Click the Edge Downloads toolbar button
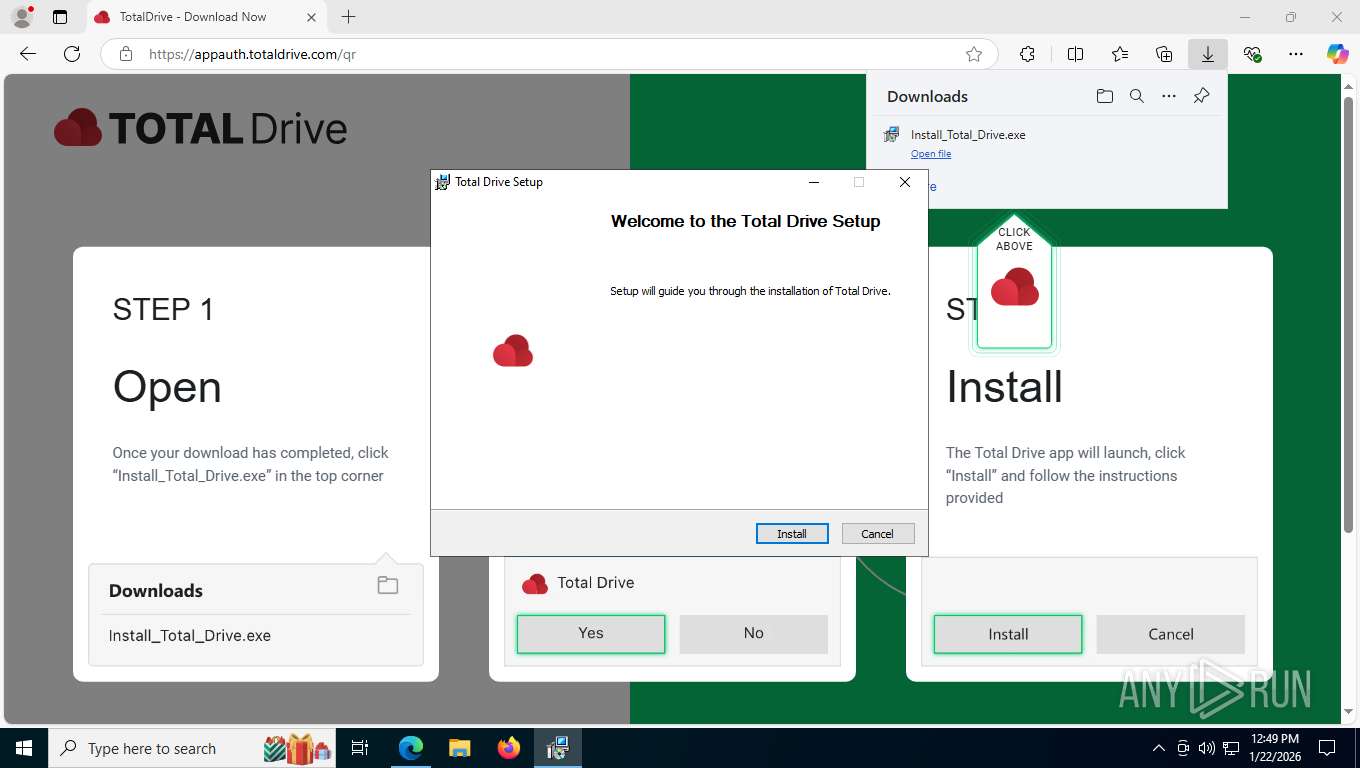Screen dimensions: 1360x768 [x=1208, y=54]
